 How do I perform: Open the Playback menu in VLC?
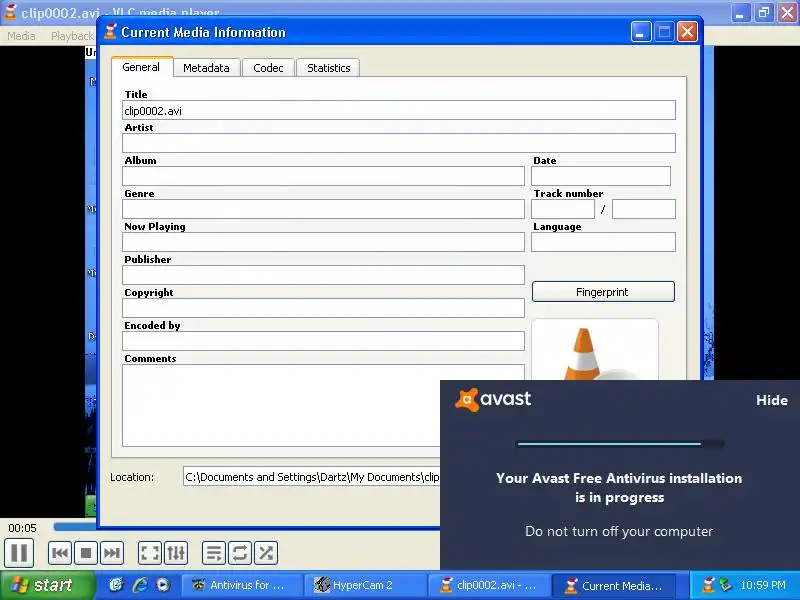[x=72, y=36]
